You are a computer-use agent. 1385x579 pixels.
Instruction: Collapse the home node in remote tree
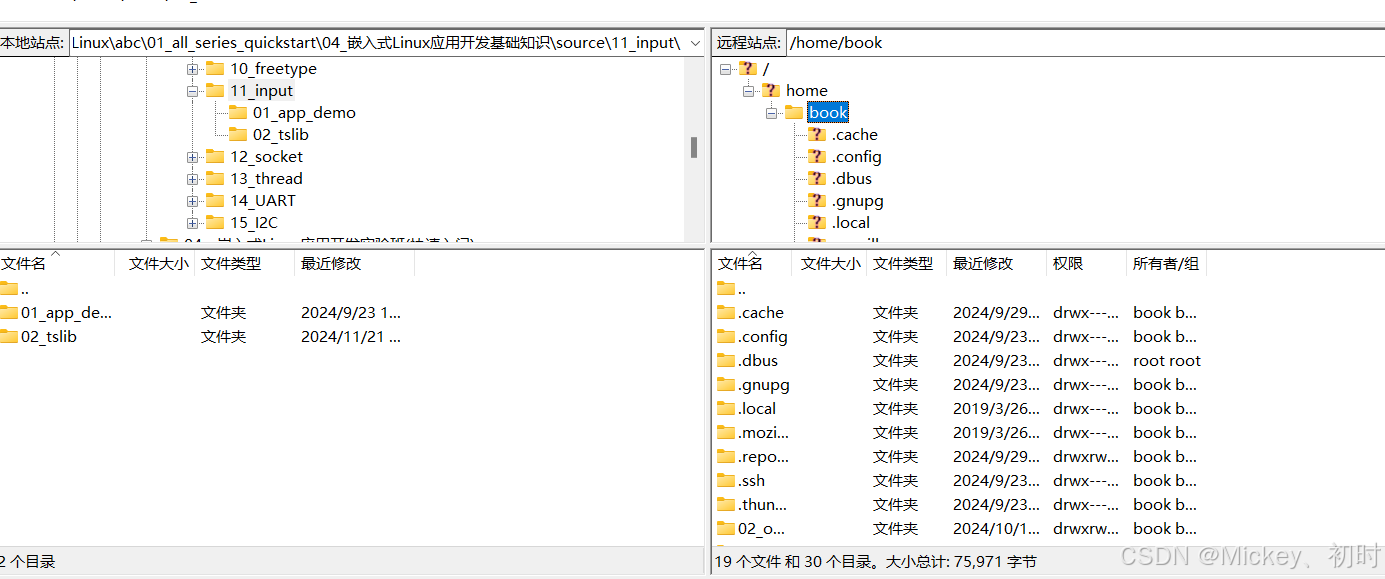(748, 90)
